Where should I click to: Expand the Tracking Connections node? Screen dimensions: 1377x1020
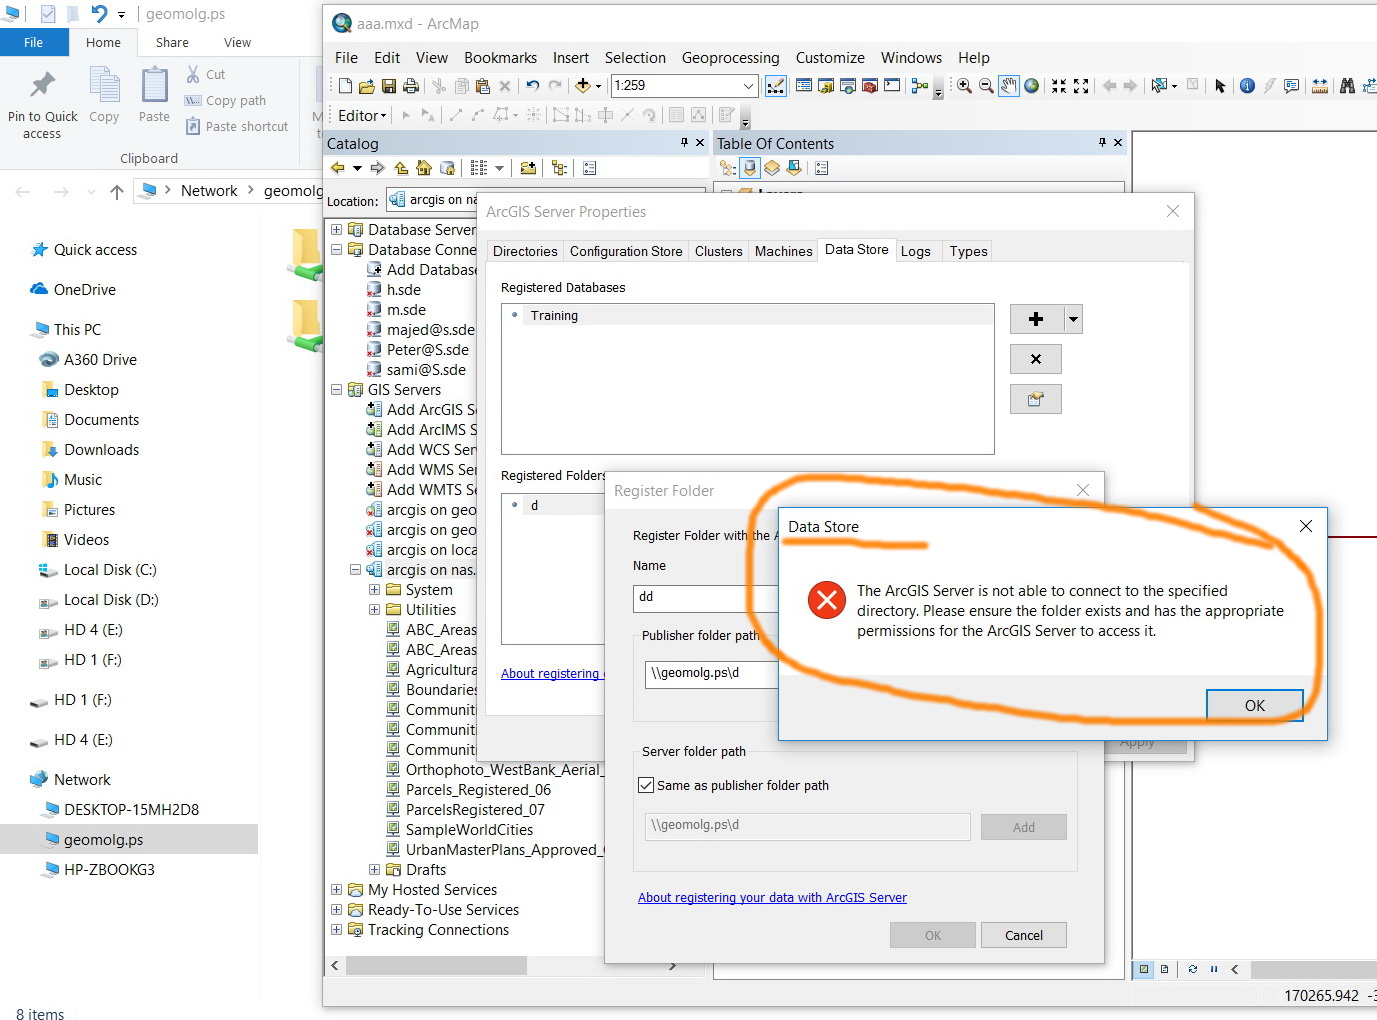[337, 930]
